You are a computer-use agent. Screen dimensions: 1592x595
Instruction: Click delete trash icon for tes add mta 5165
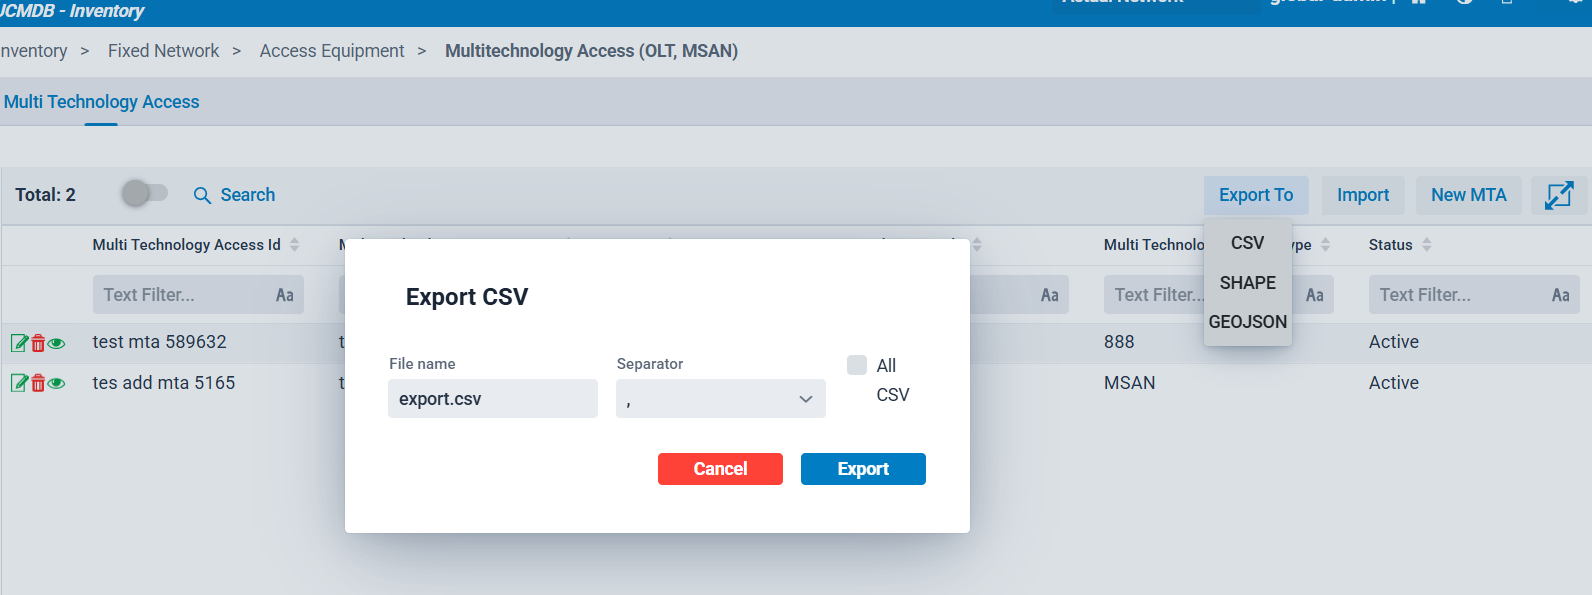38,383
